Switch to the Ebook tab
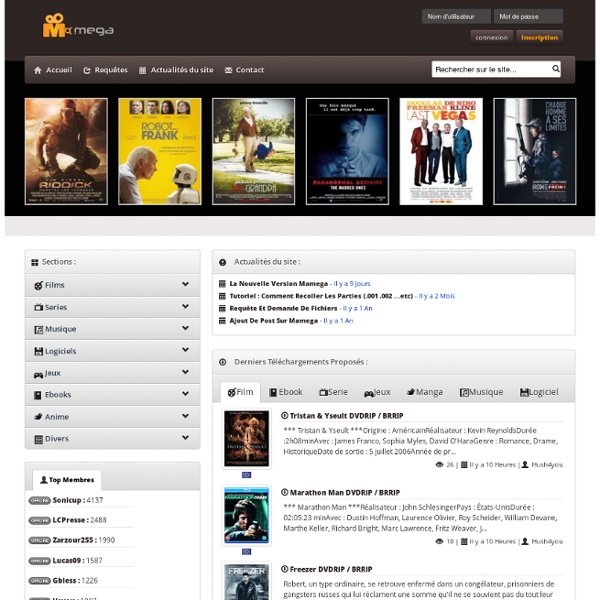This screenshot has width=600, height=600. [286, 392]
